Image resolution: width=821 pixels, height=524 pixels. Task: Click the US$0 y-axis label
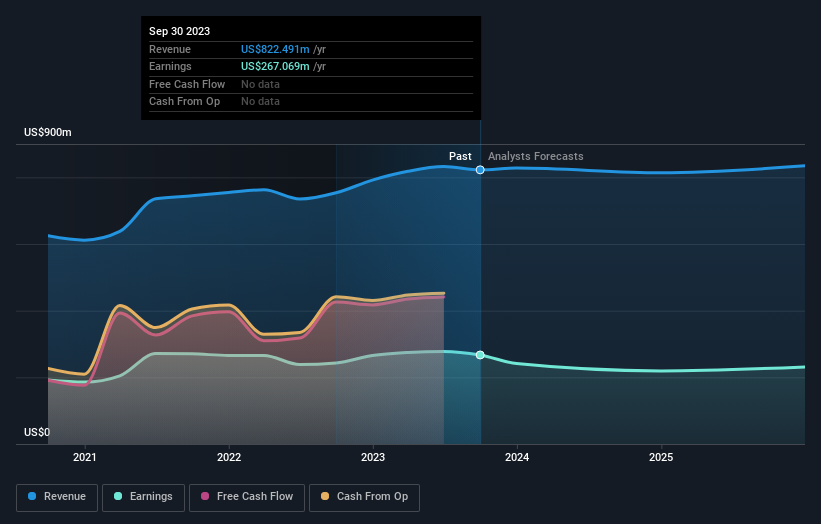[x=37, y=432]
